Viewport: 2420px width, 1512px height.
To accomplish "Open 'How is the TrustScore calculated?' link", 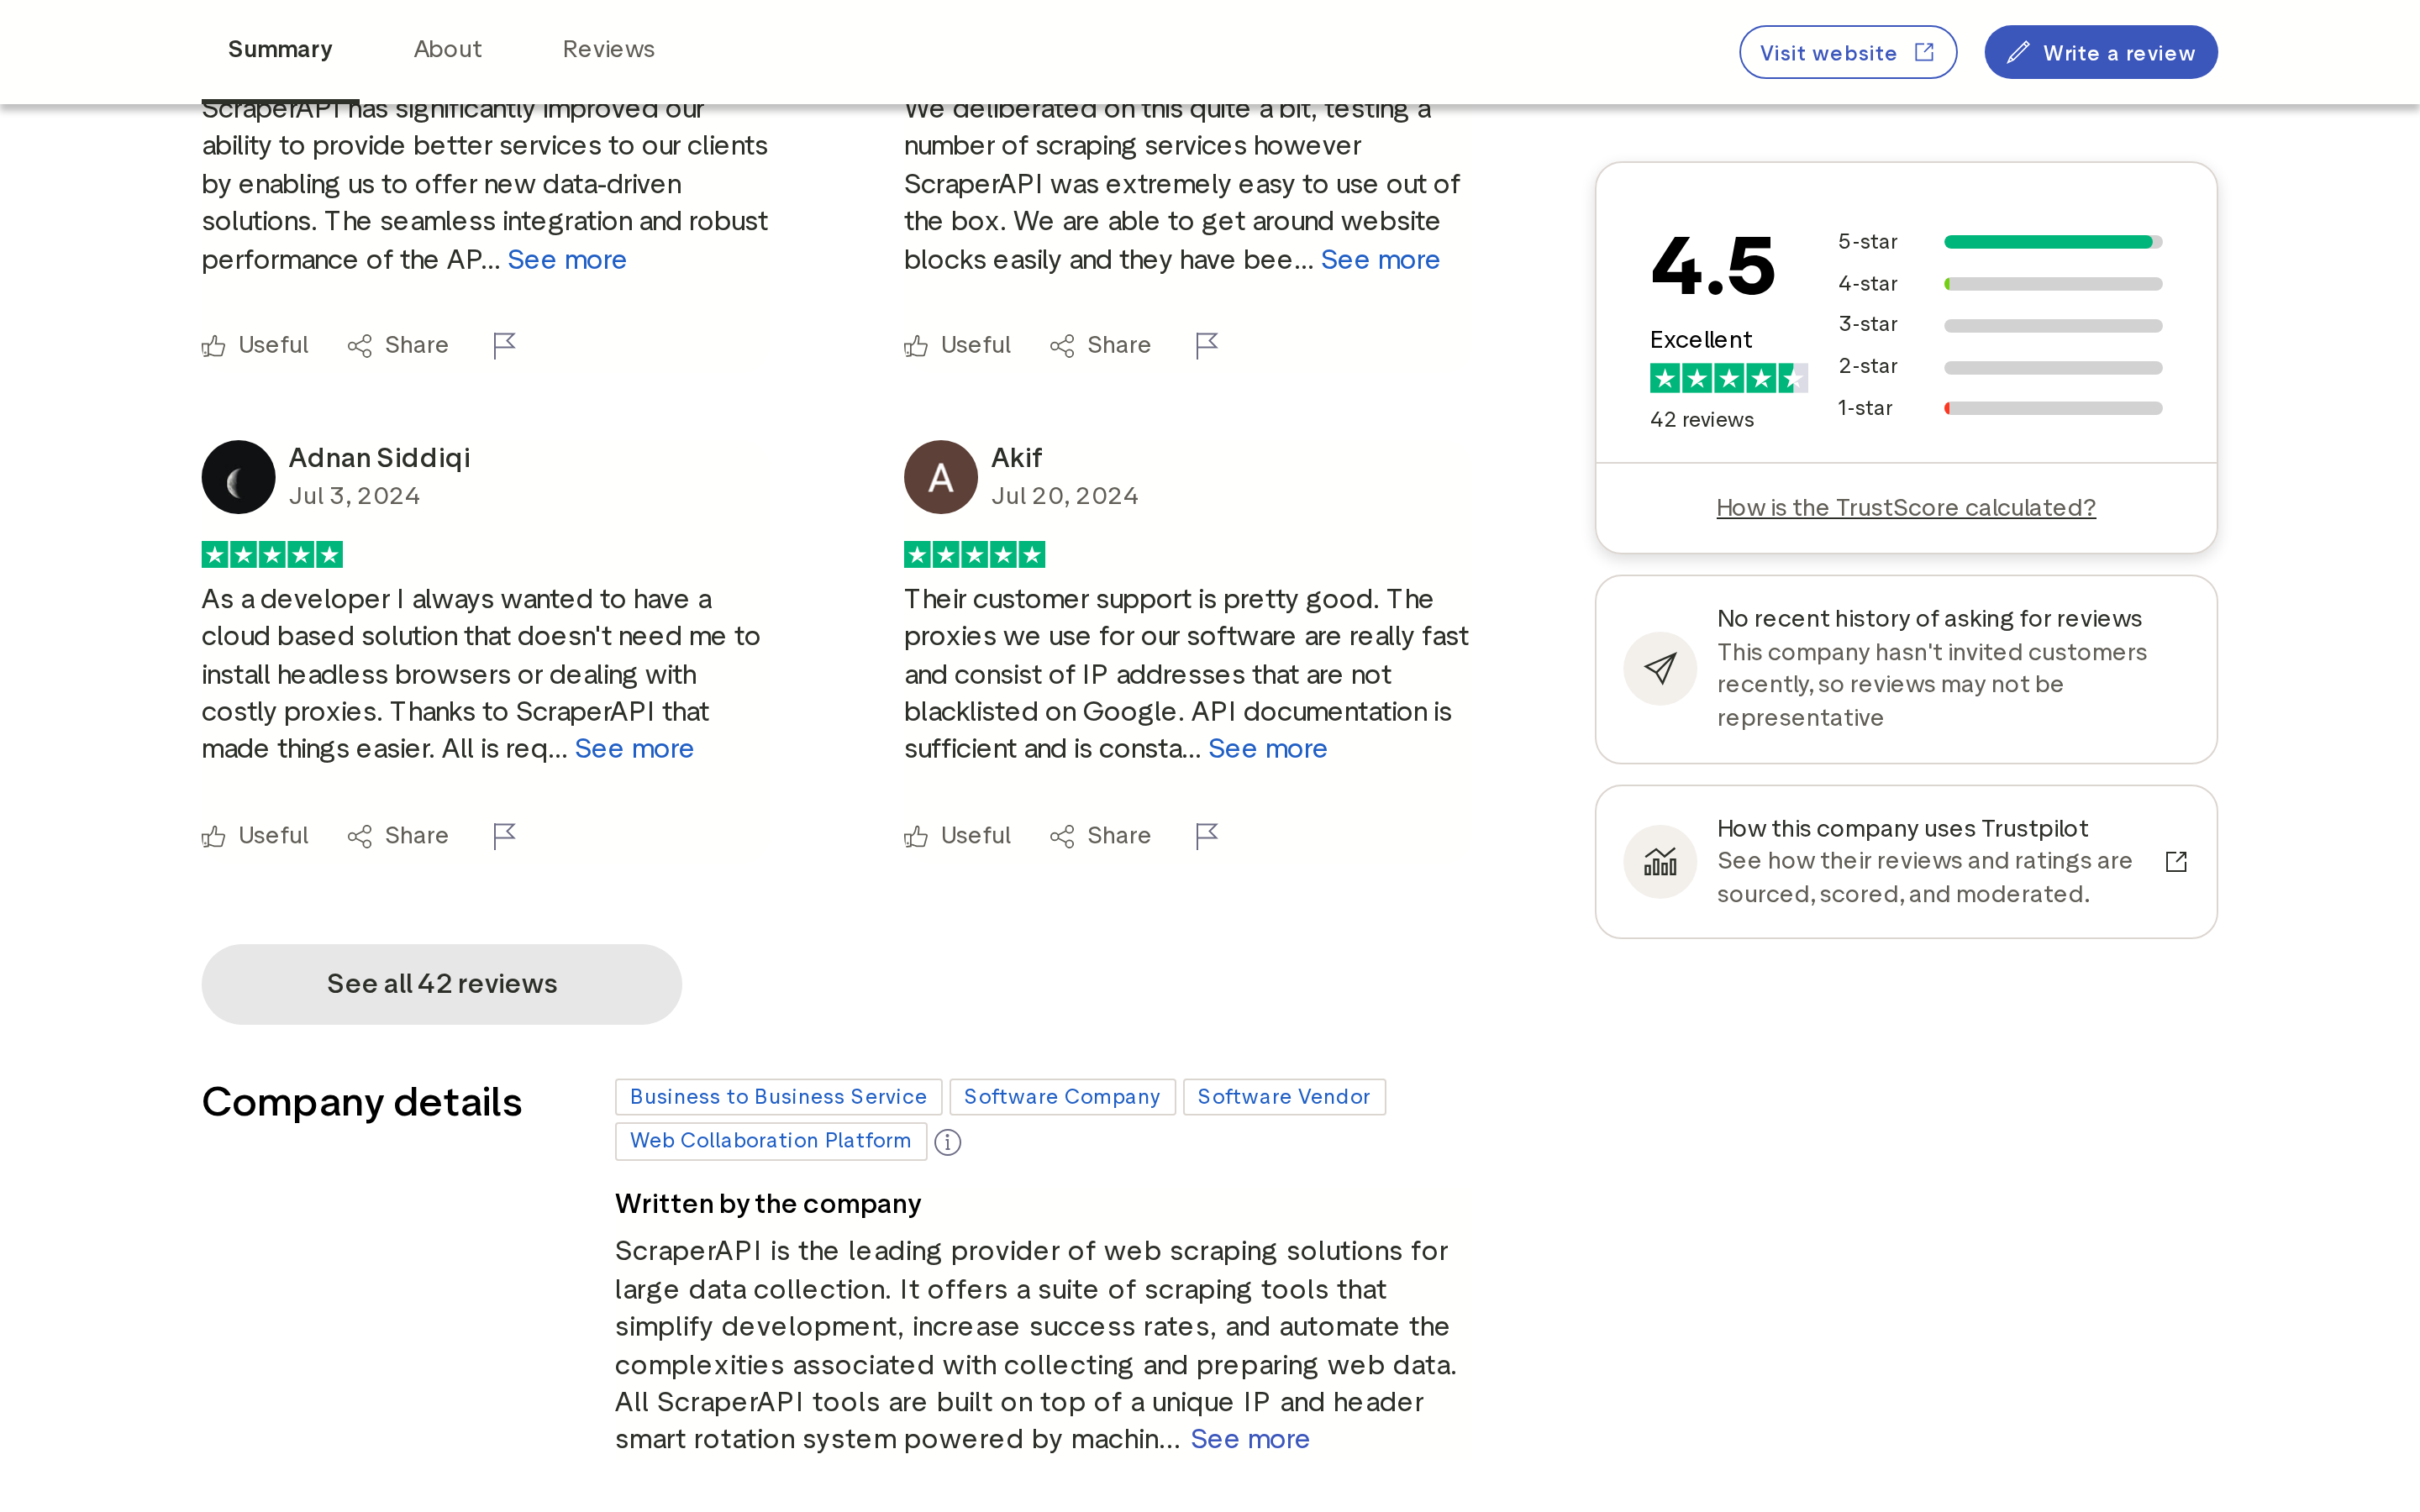I will coord(1905,507).
